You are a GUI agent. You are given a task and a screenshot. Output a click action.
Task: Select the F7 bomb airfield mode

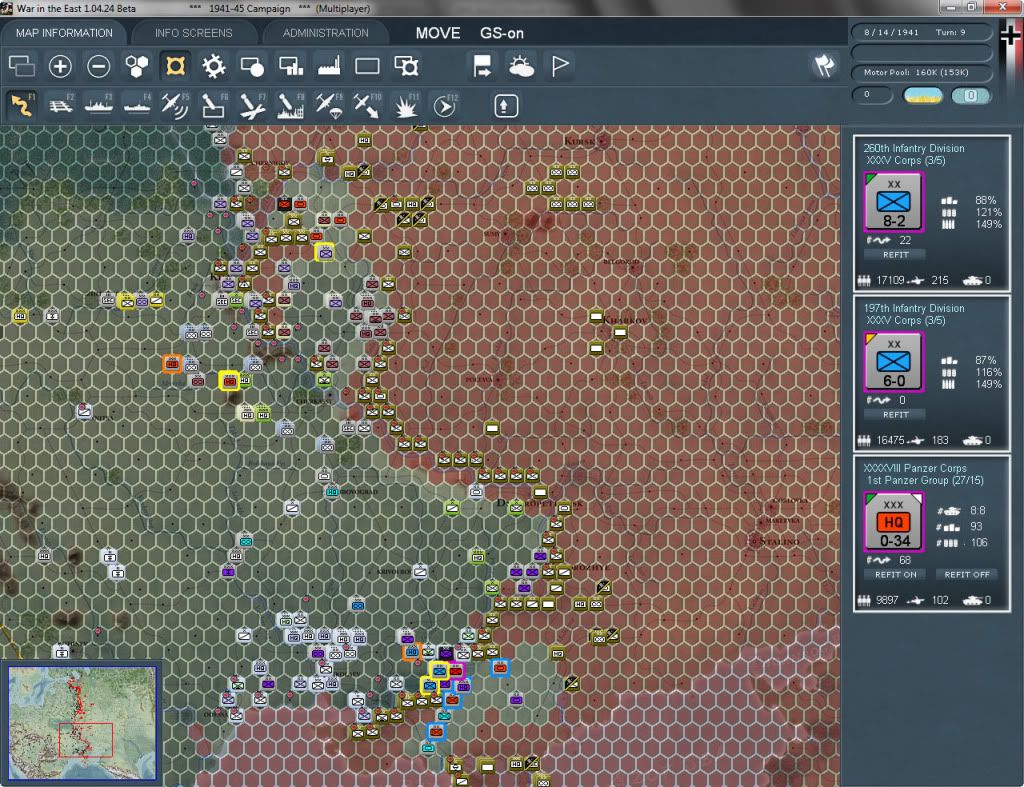click(252, 106)
